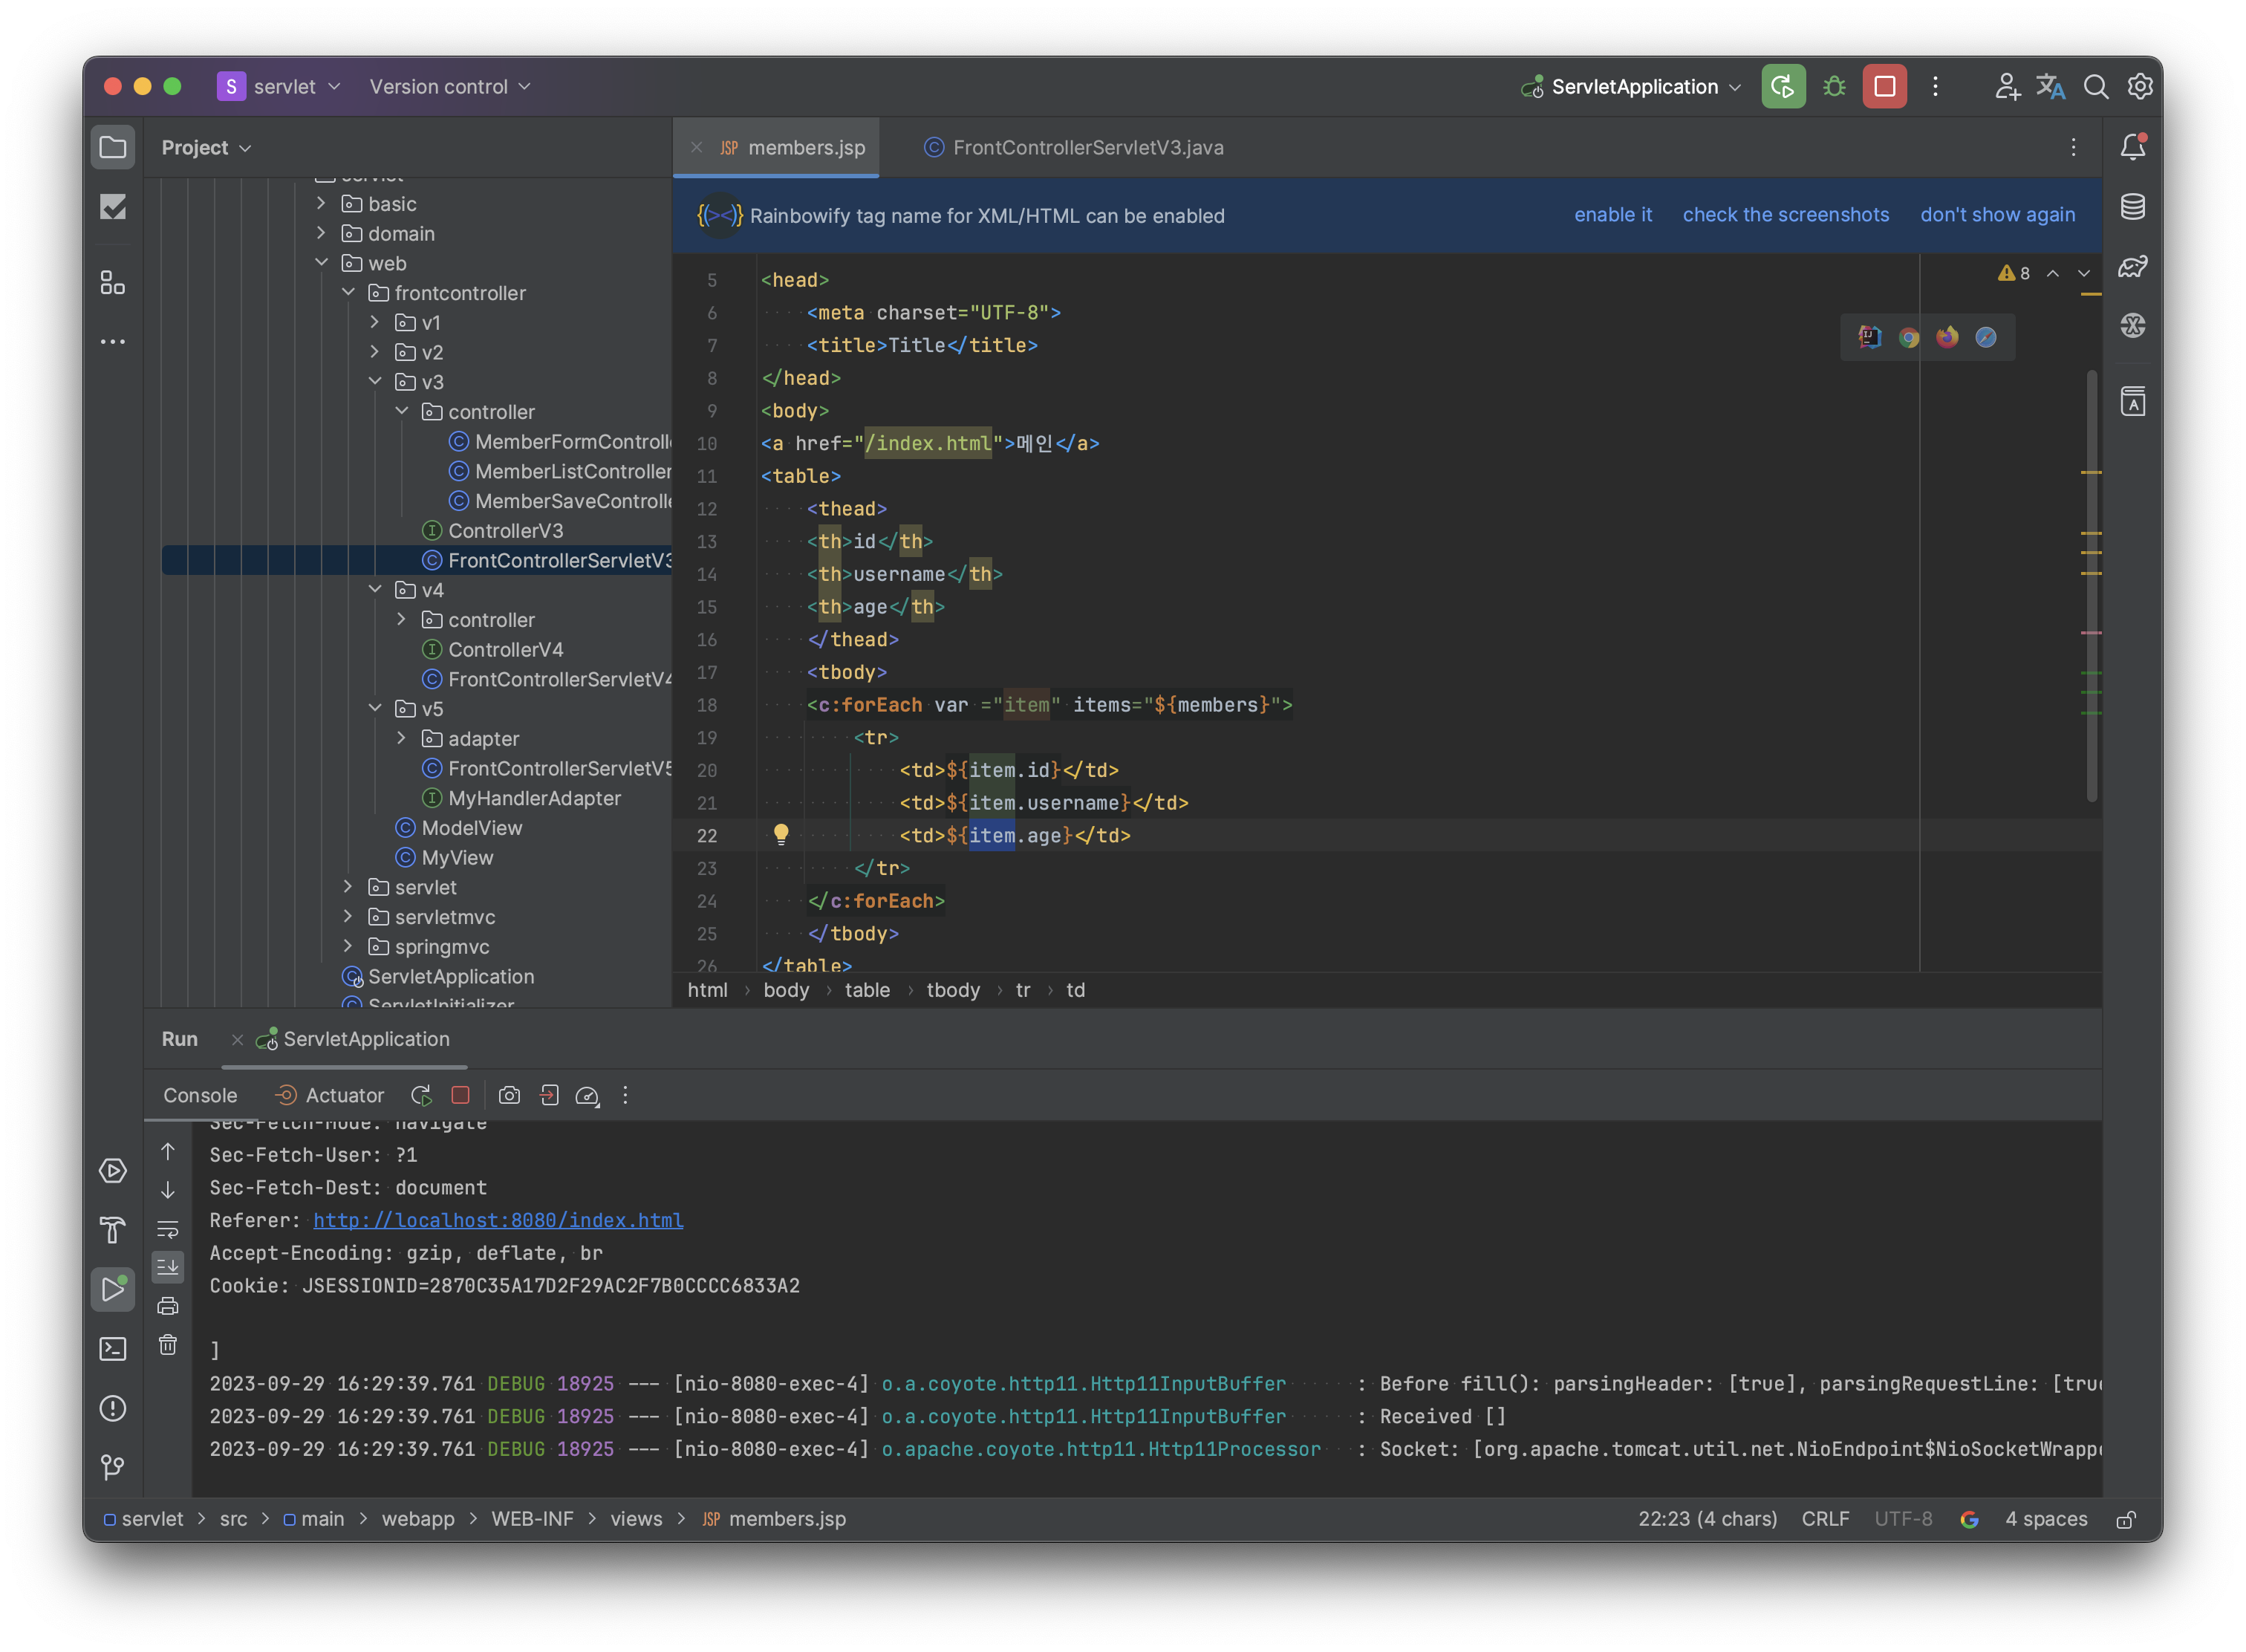
Task: Show more tool windows ellipsis
Action: tap(113, 342)
